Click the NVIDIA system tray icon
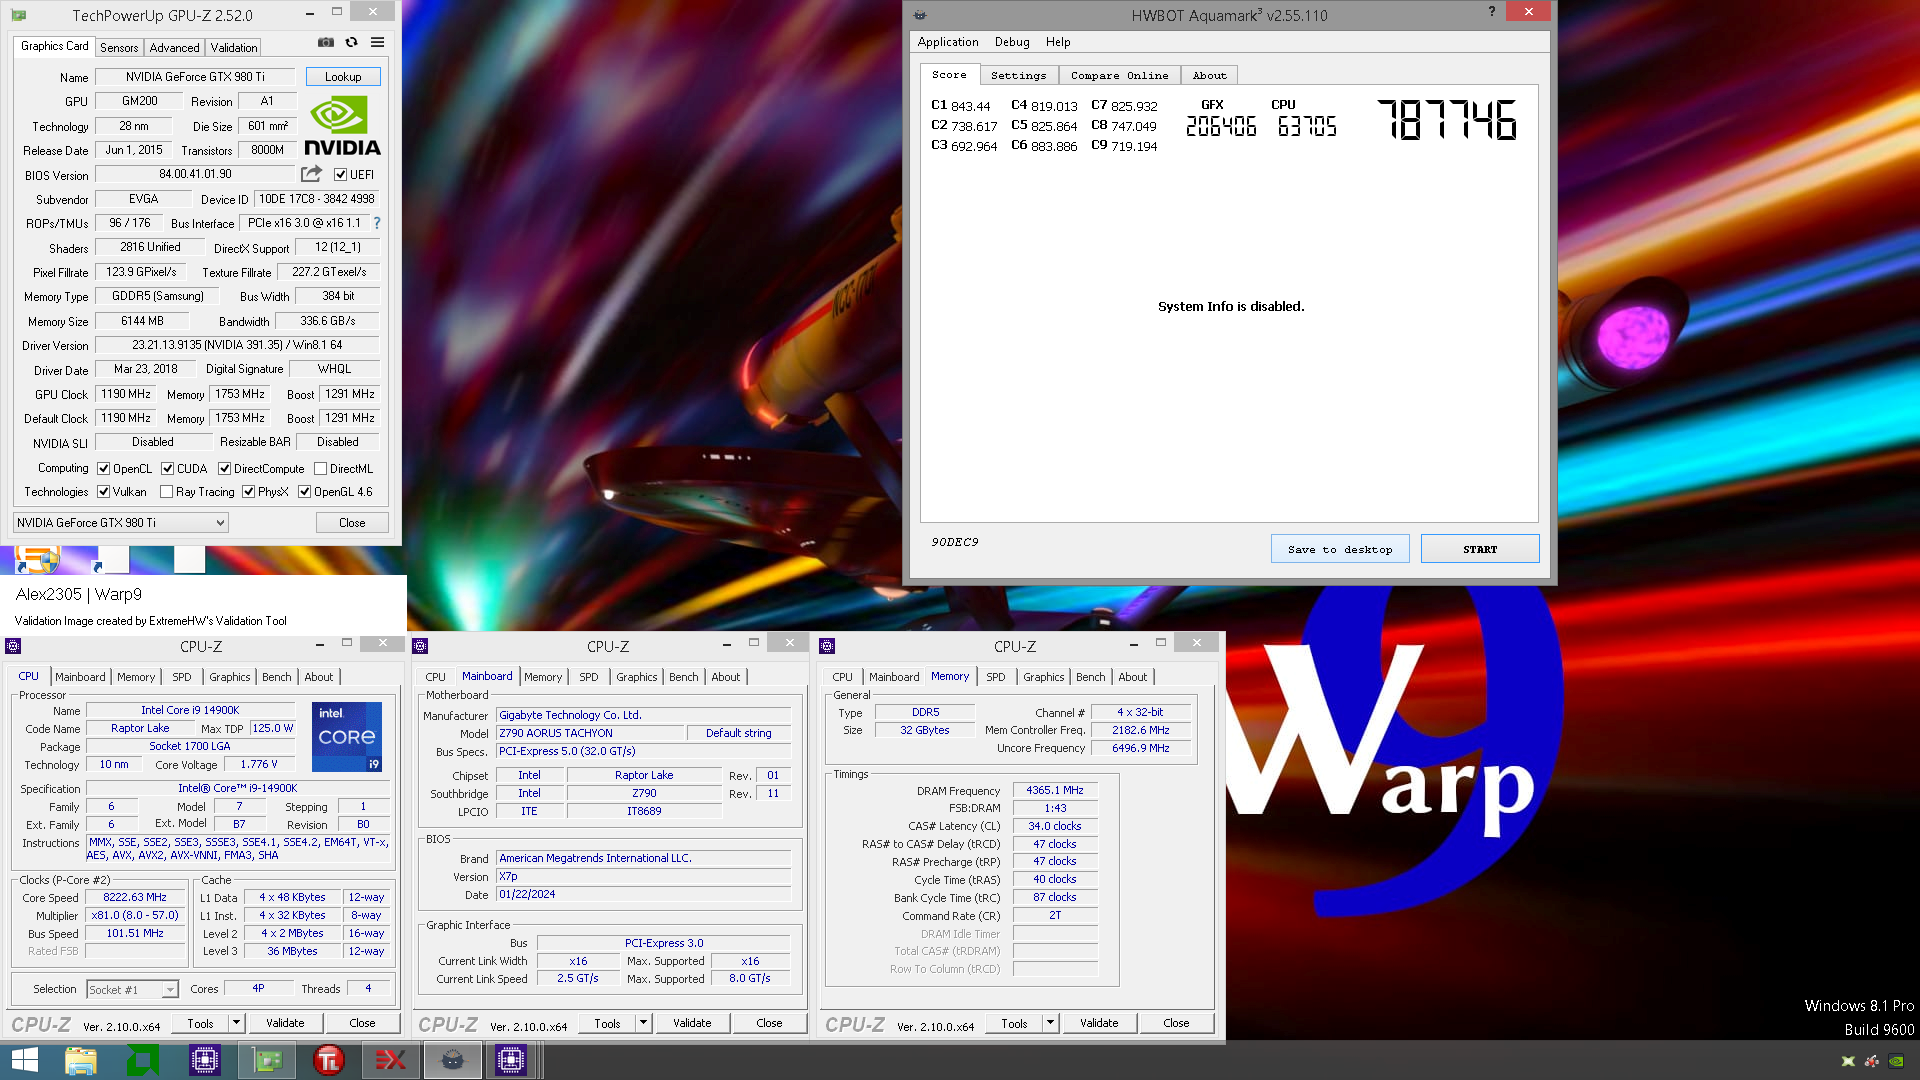1920x1080 pixels. tap(1895, 1061)
